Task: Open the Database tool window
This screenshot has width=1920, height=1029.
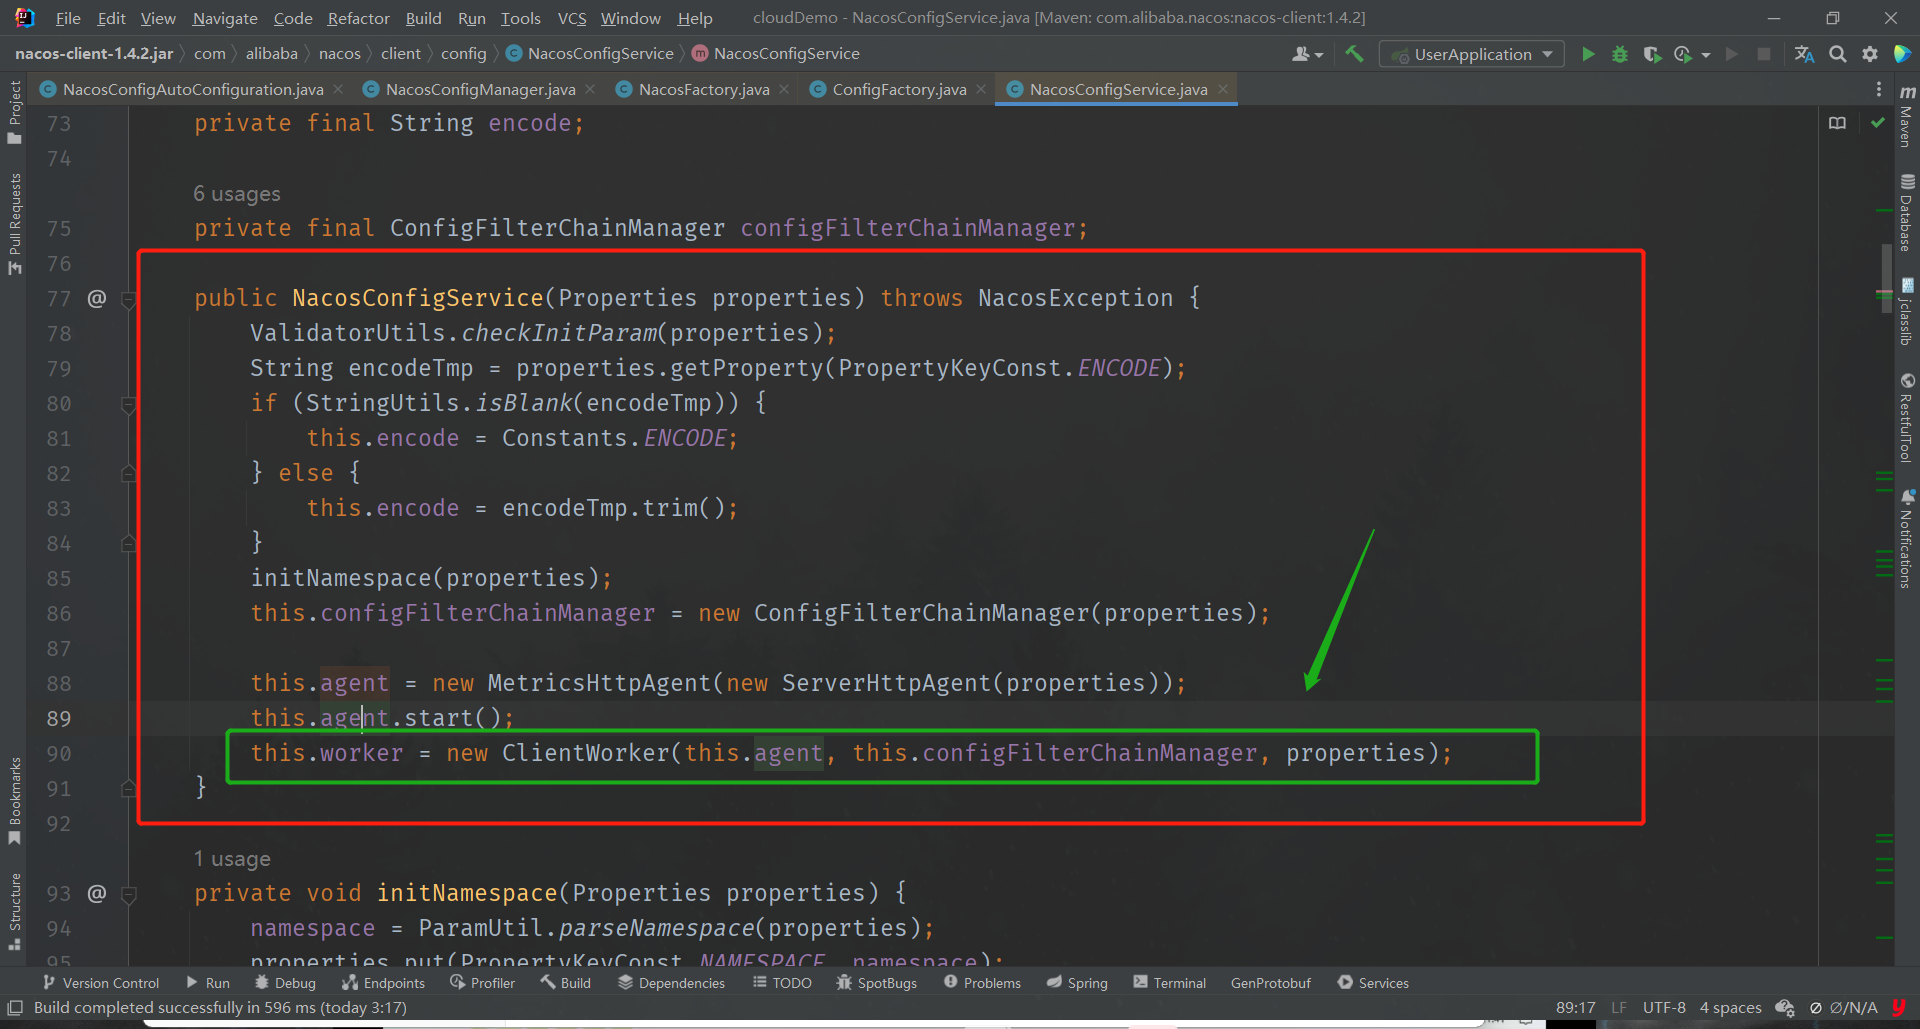Action: [1907, 212]
